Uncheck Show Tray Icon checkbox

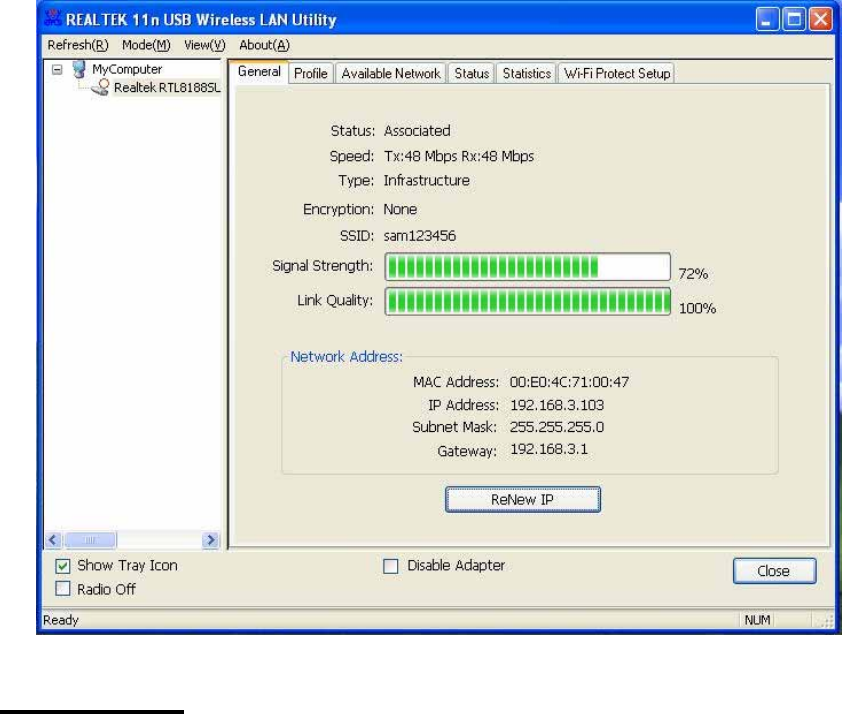pyautogui.click(x=63, y=566)
